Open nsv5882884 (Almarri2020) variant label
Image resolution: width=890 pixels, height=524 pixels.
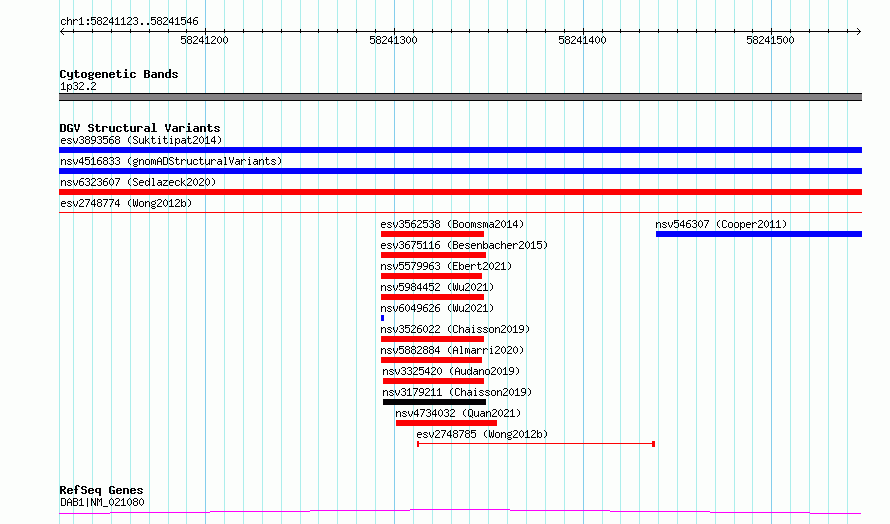[452, 350]
